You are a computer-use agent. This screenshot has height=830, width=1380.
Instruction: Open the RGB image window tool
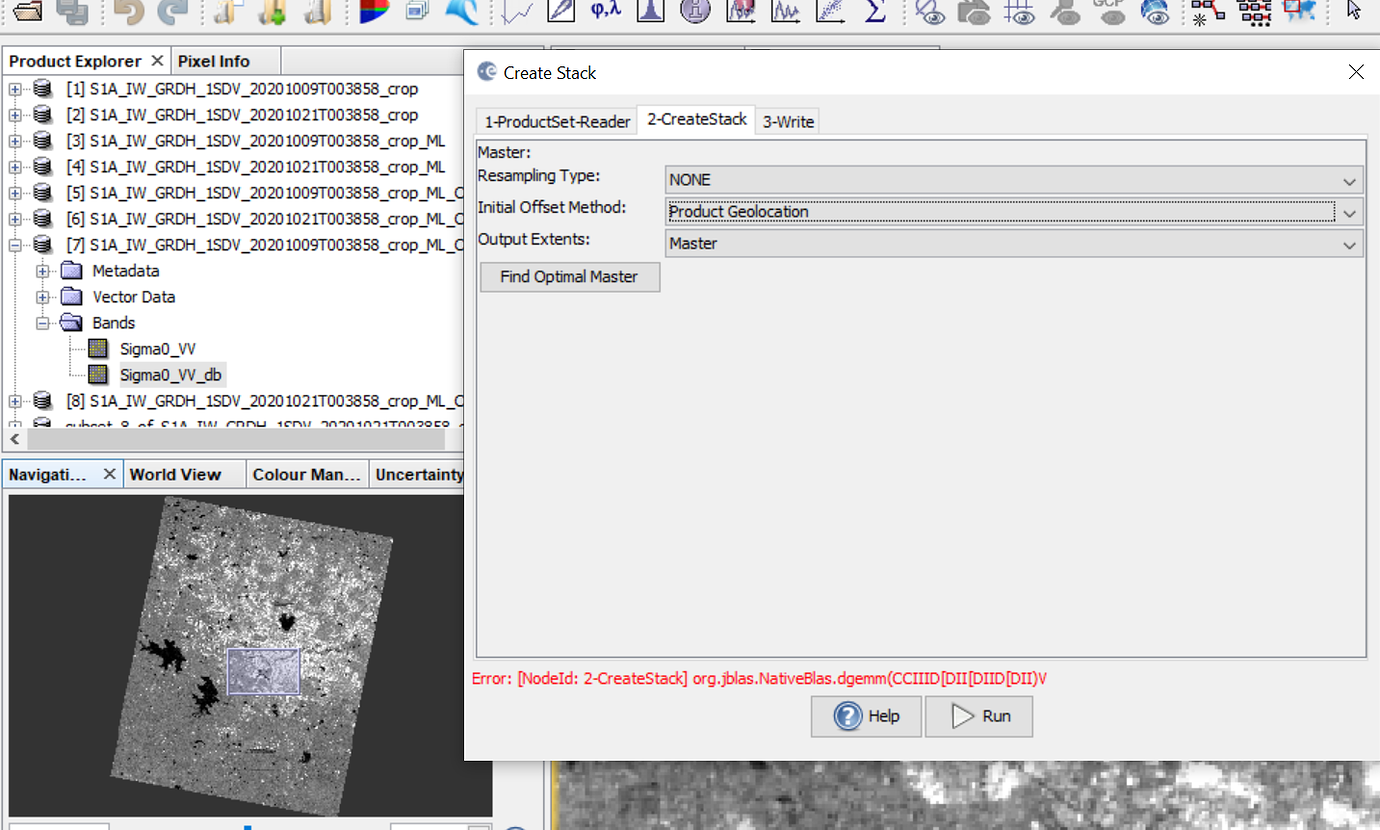[x=375, y=10]
